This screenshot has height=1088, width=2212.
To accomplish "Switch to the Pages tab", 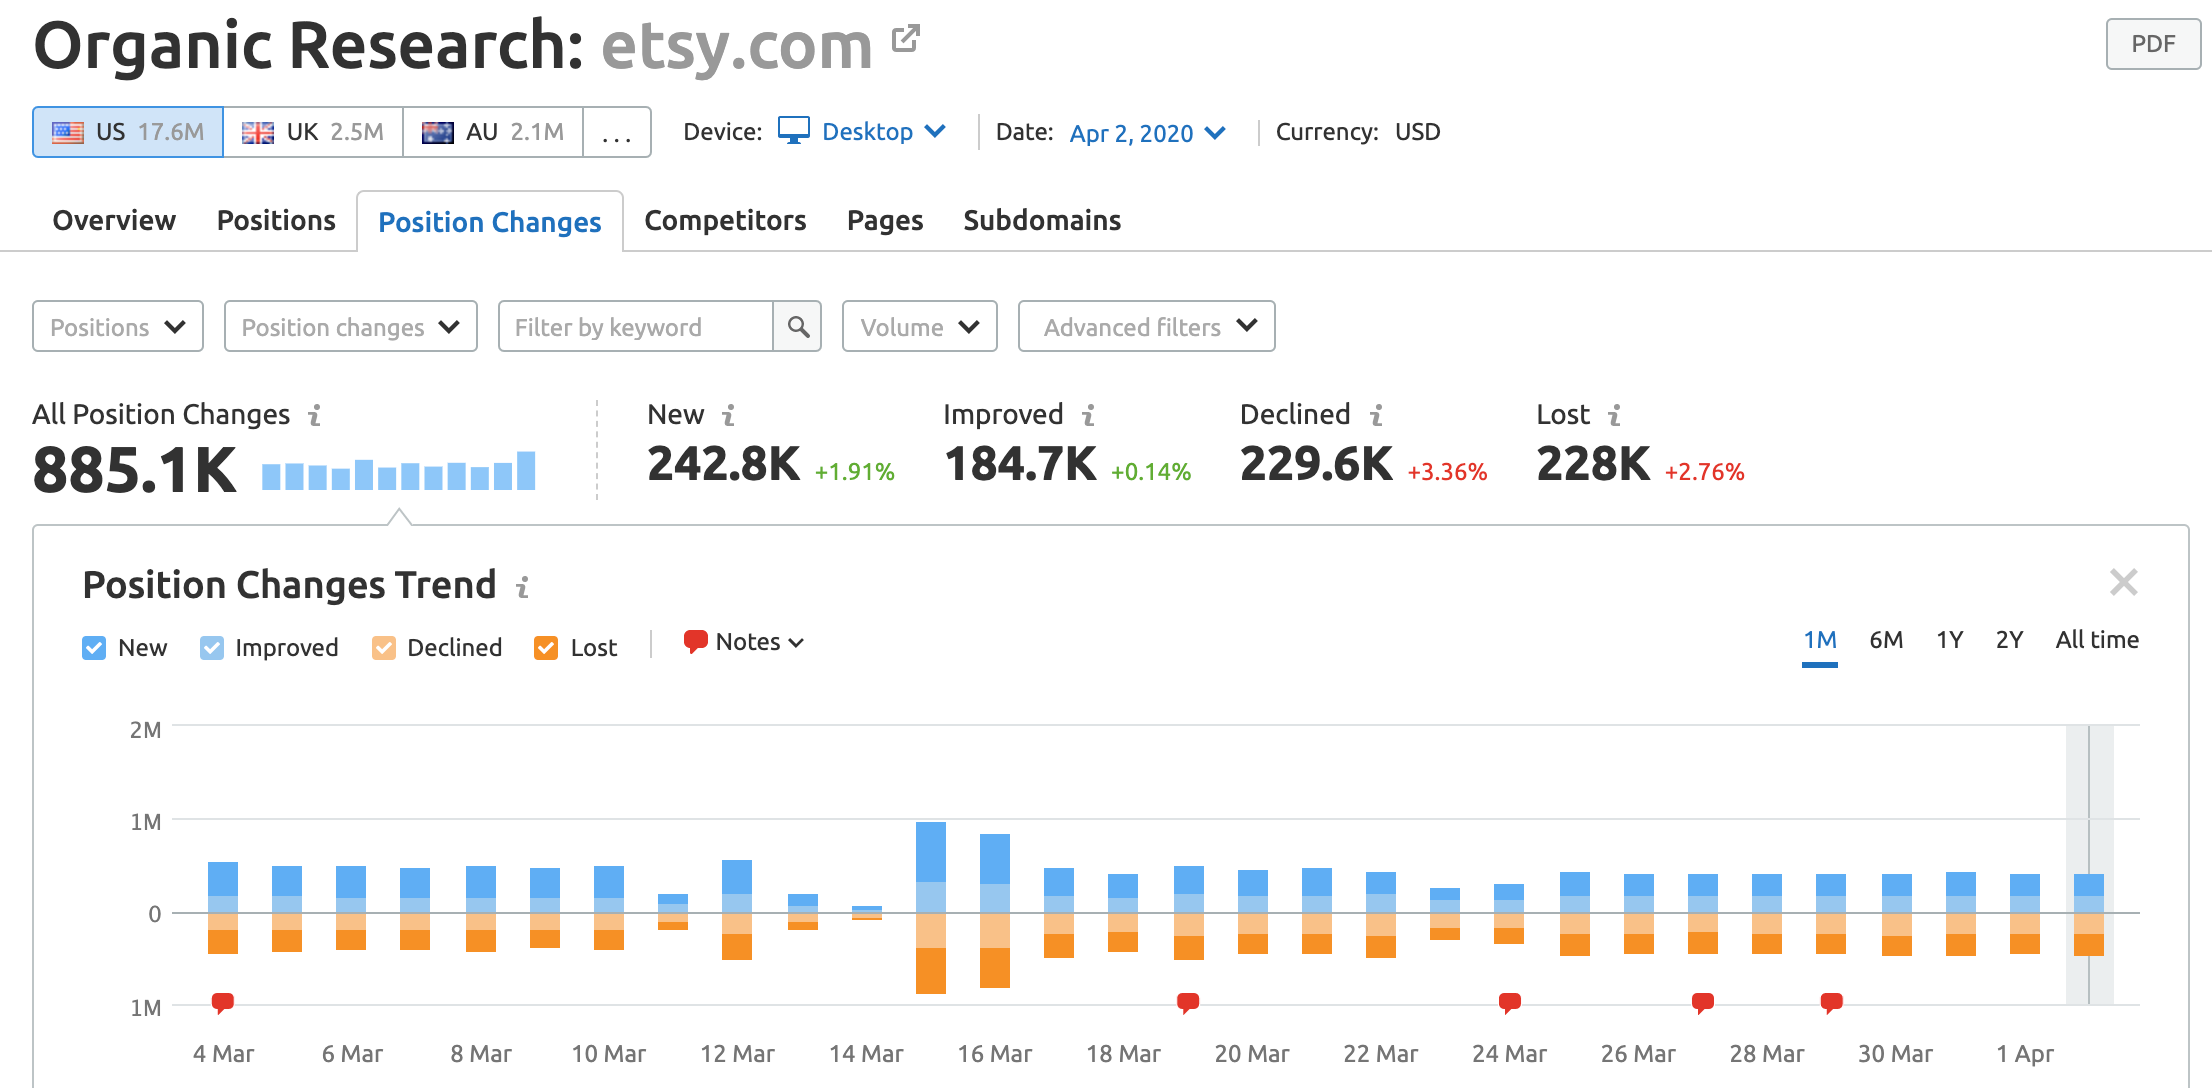I will pyautogui.click(x=885, y=220).
